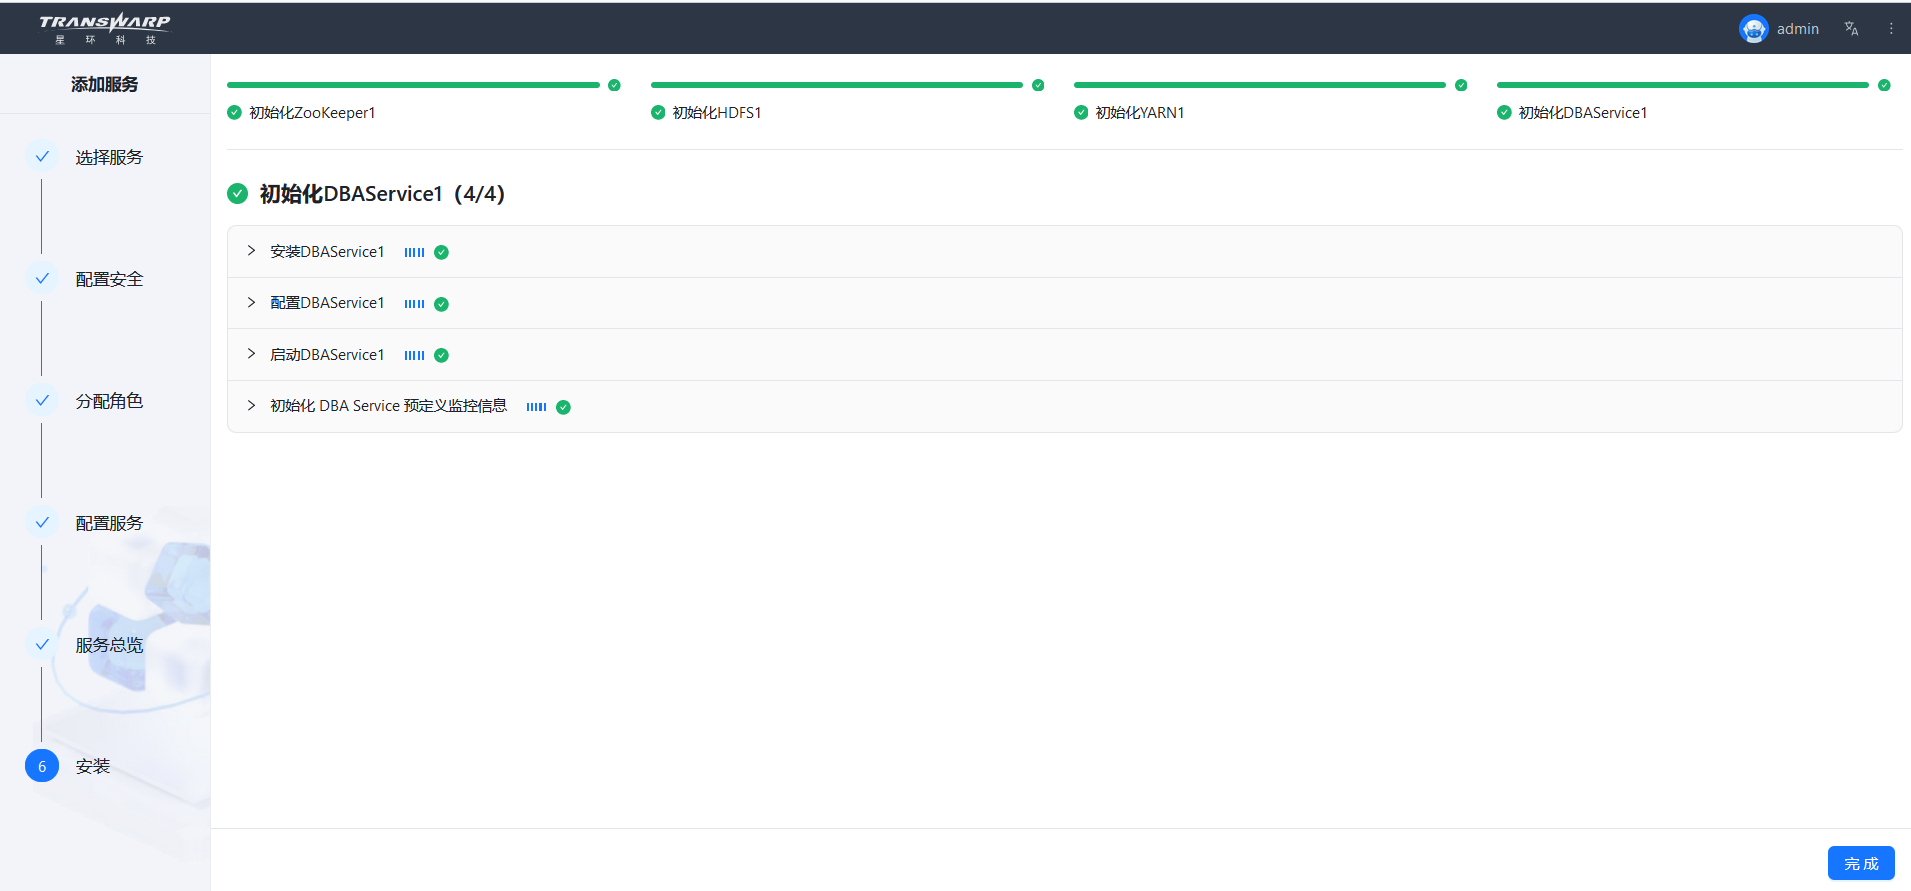Click check mark ending YARN1 progress bar
1911x891 pixels.
[1461, 85]
